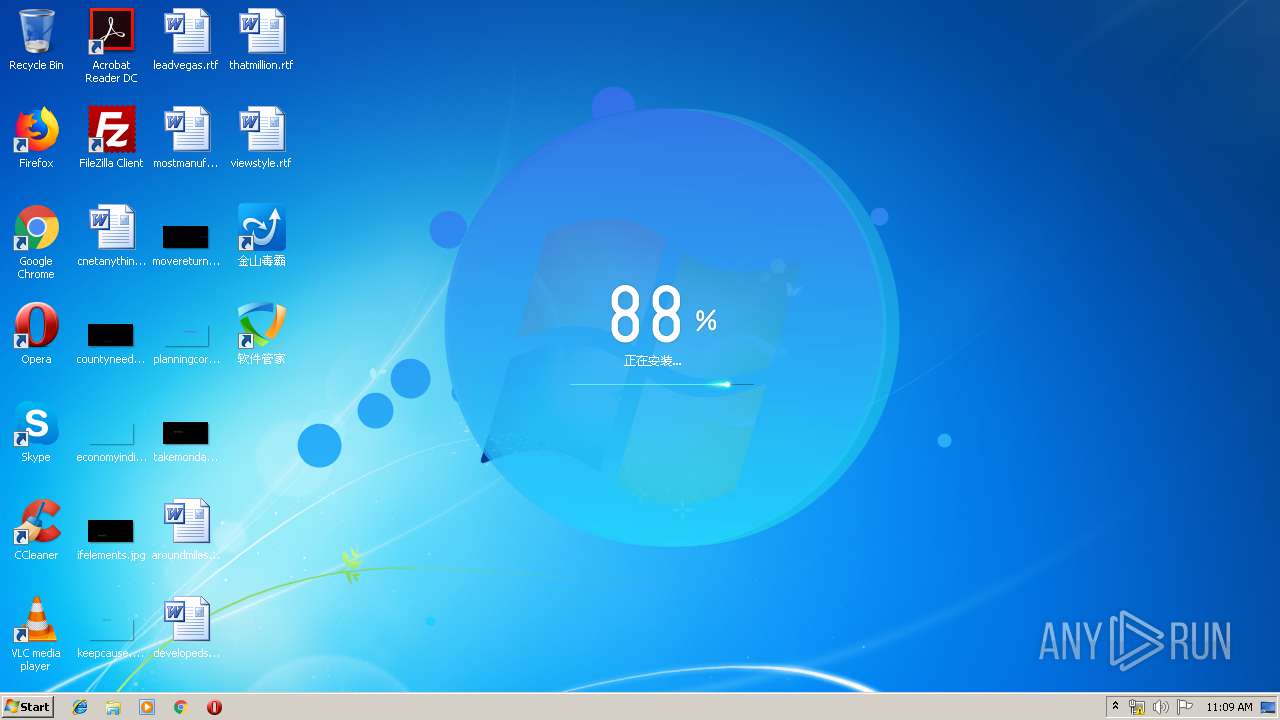Open Opera from the taskbar
The width and height of the screenshot is (1280, 720).
pos(214,707)
